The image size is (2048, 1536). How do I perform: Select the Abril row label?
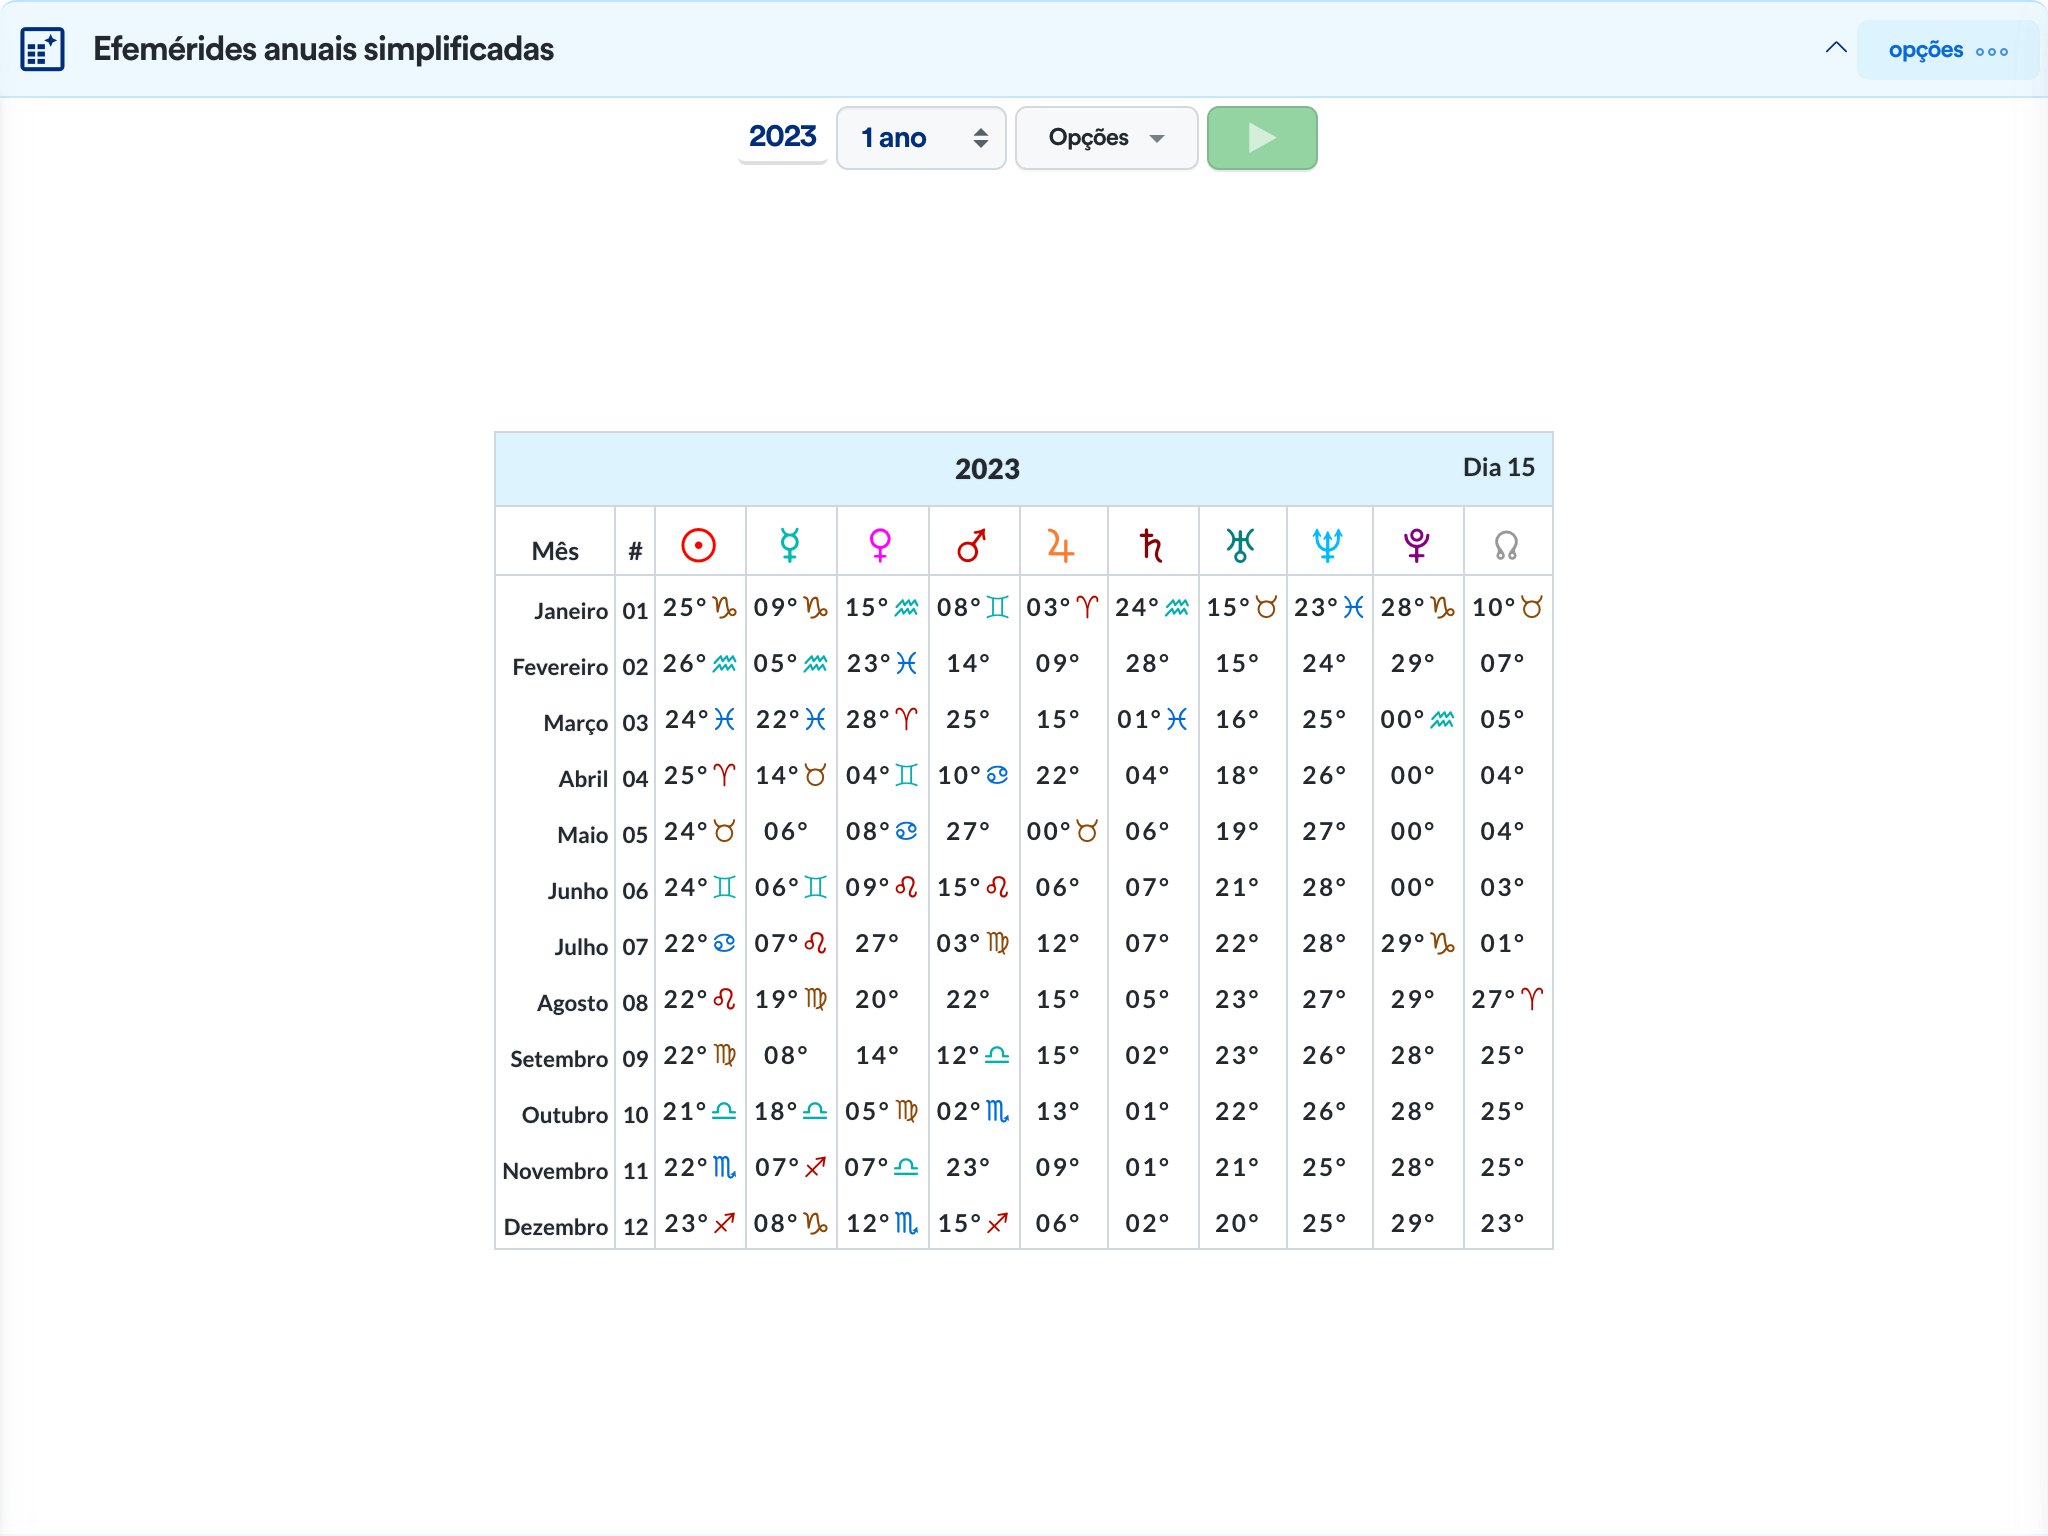point(583,779)
